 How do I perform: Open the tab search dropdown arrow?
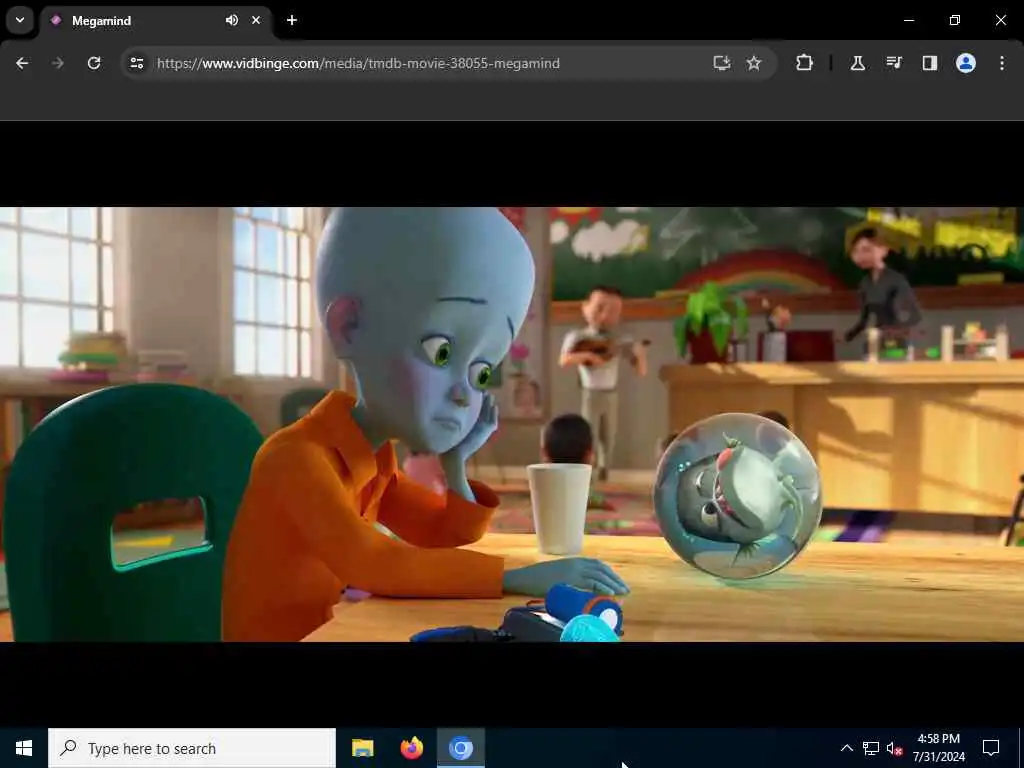(20, 20)
